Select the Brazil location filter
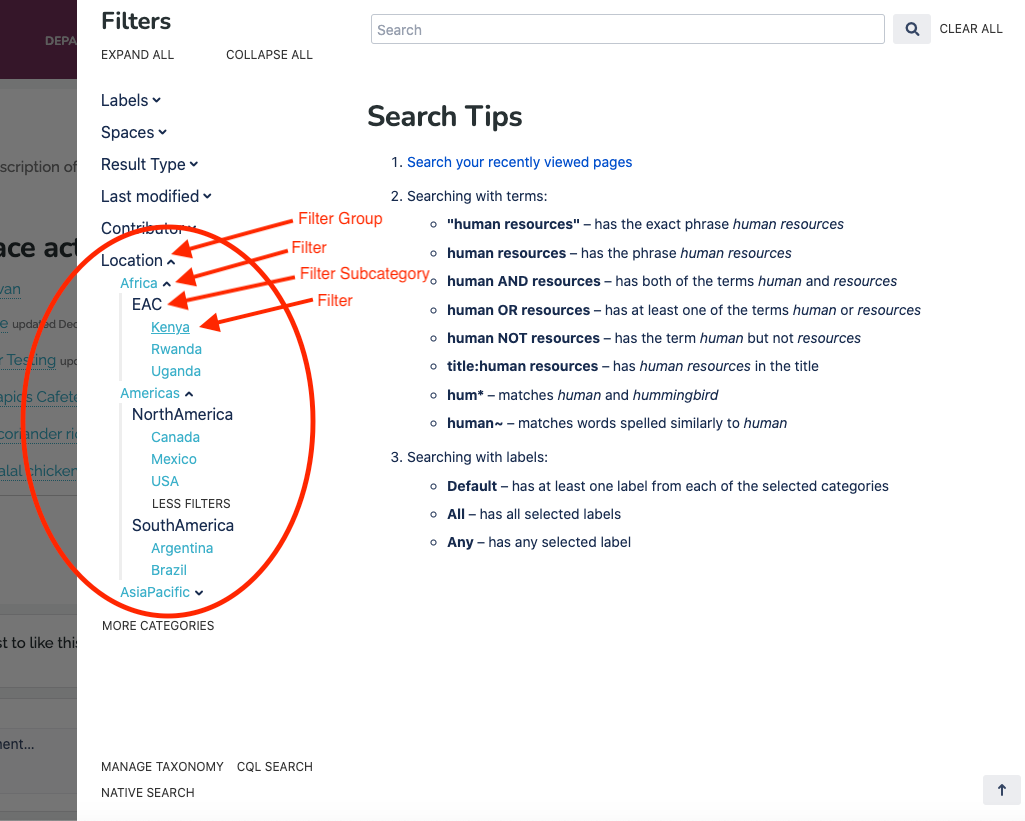The width and height of the screenshot is (1025, 821). click(168, 569)
